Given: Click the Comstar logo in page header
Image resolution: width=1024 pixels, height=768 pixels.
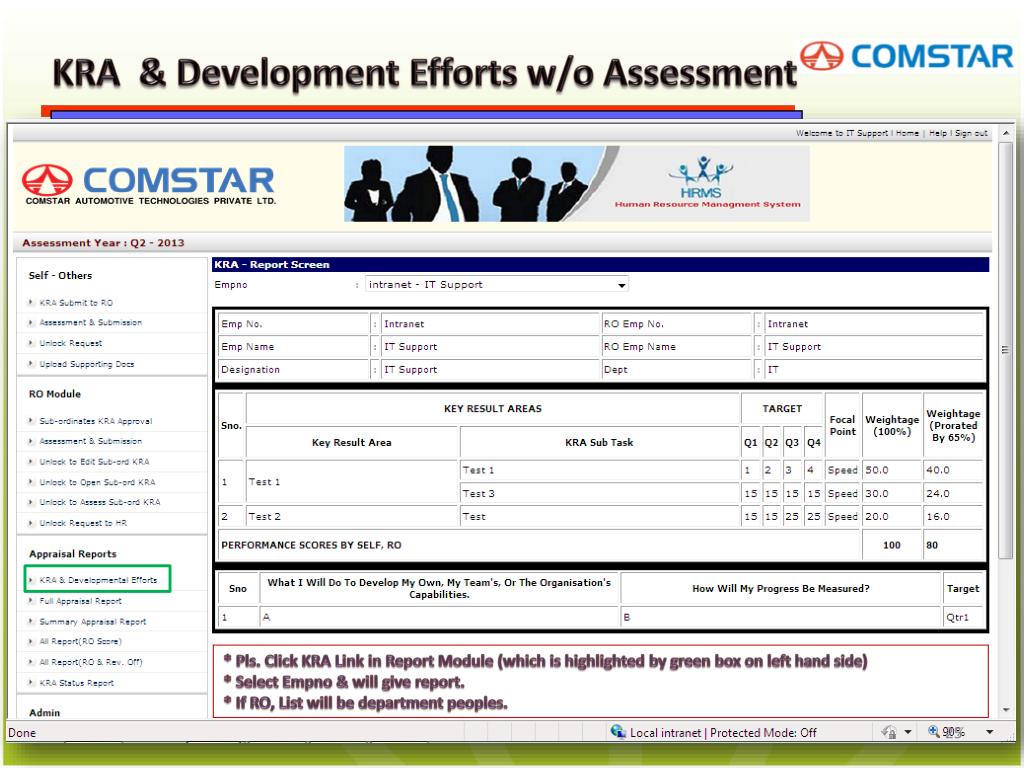Looking at the screenshot, I should click(x=149, y=184).
